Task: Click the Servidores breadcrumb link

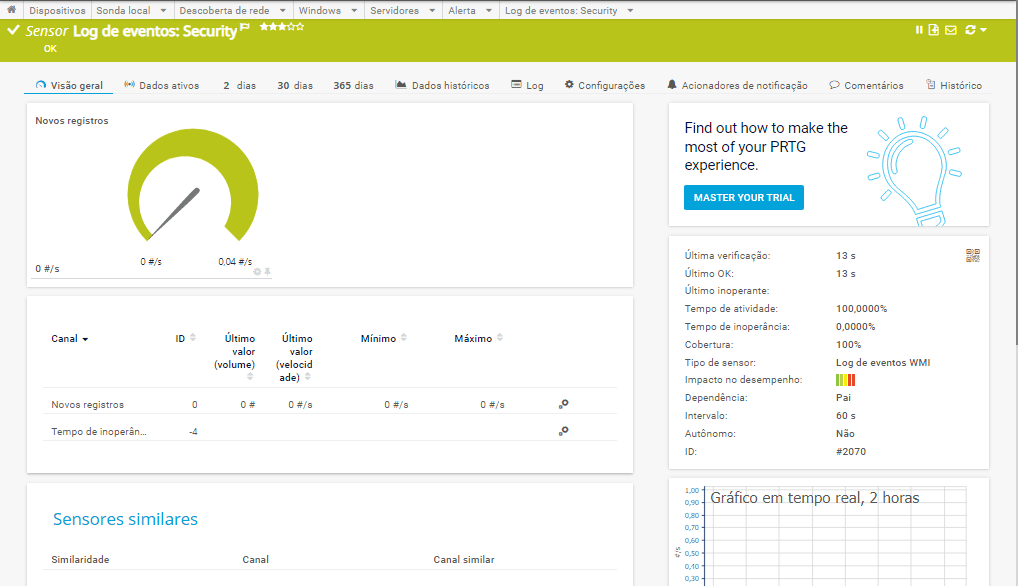Action: [x=394, y=10]
